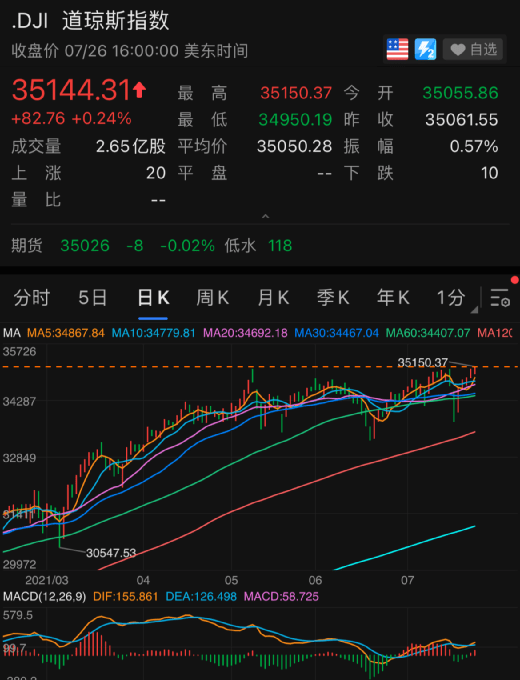Viewport: 520px width, 680px height.
Task: Tap the US flag market icon
Action: (397, 49)
